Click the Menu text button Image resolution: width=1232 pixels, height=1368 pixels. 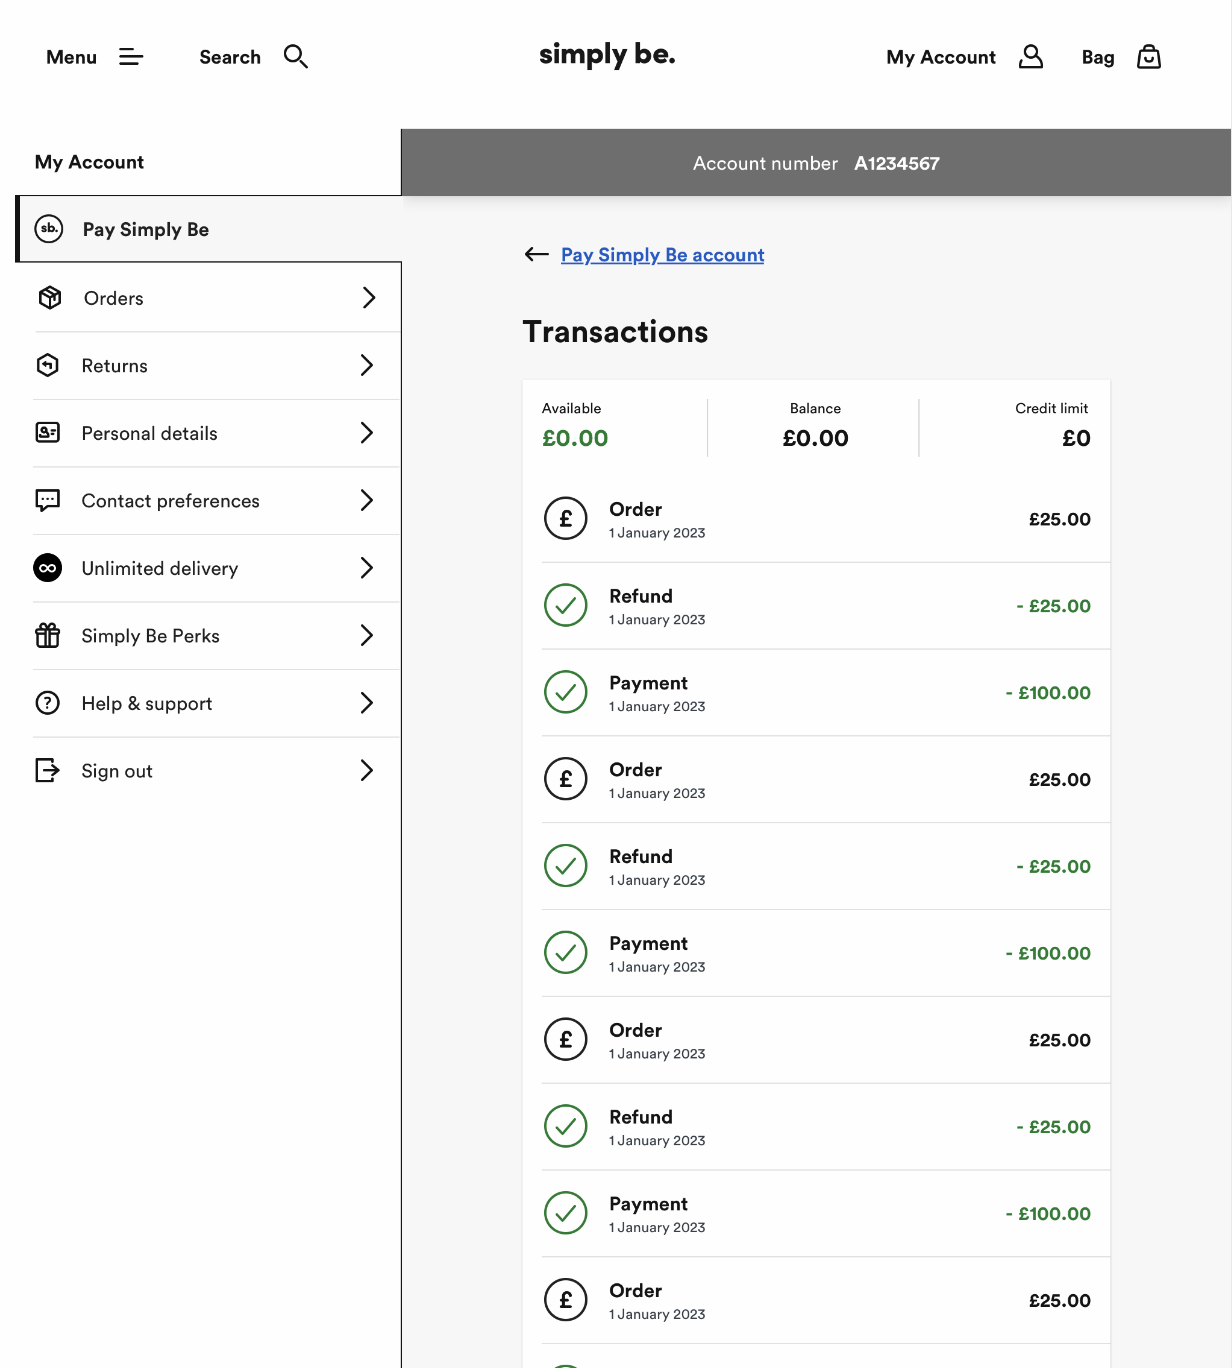pyautogui.click(x=71, y=57)
